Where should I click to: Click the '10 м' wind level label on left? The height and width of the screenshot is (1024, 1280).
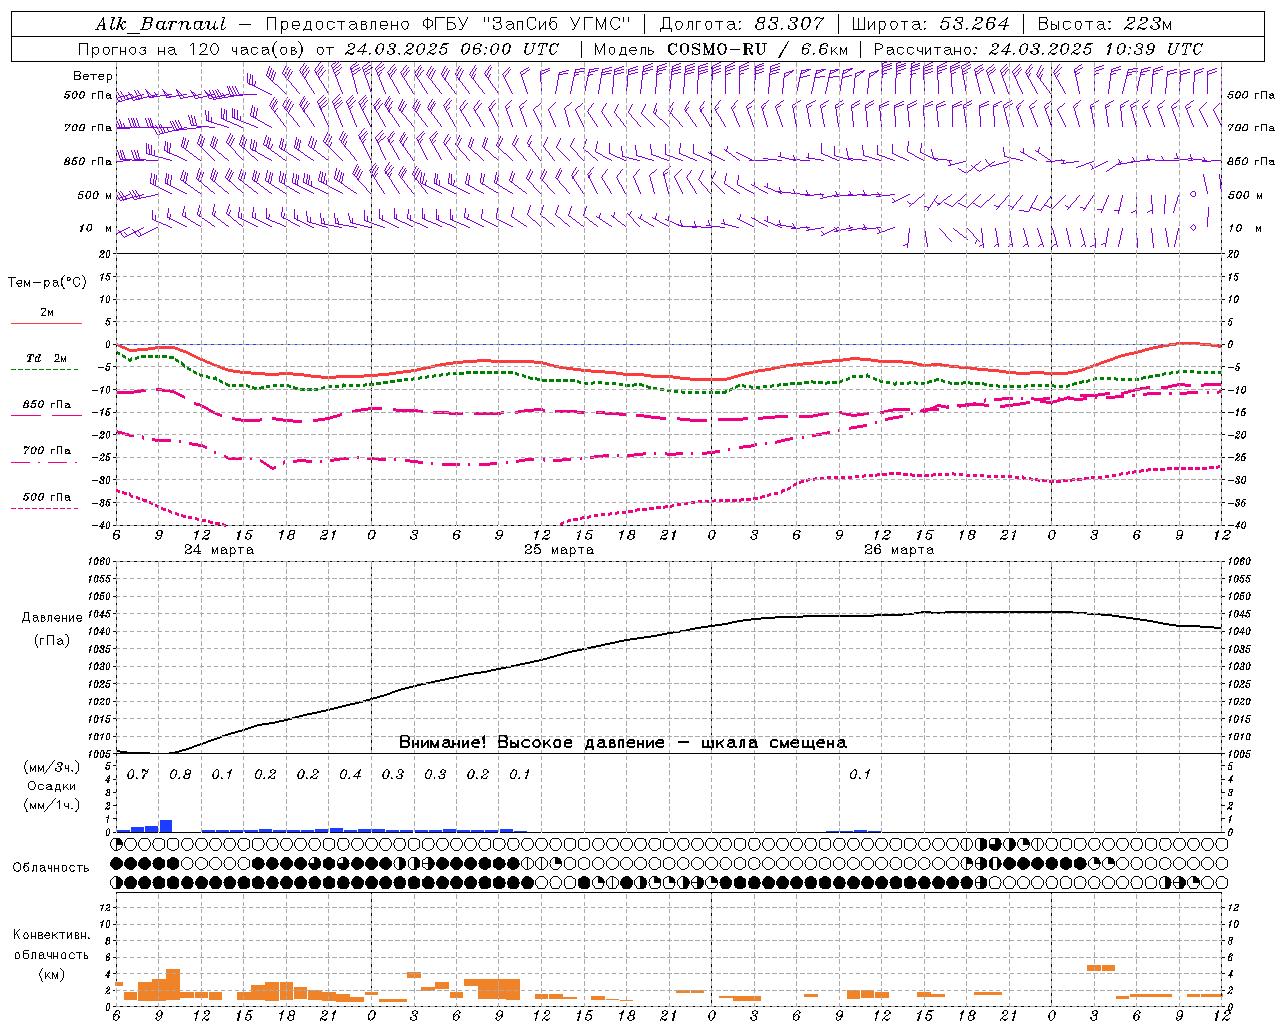(96, 228)
